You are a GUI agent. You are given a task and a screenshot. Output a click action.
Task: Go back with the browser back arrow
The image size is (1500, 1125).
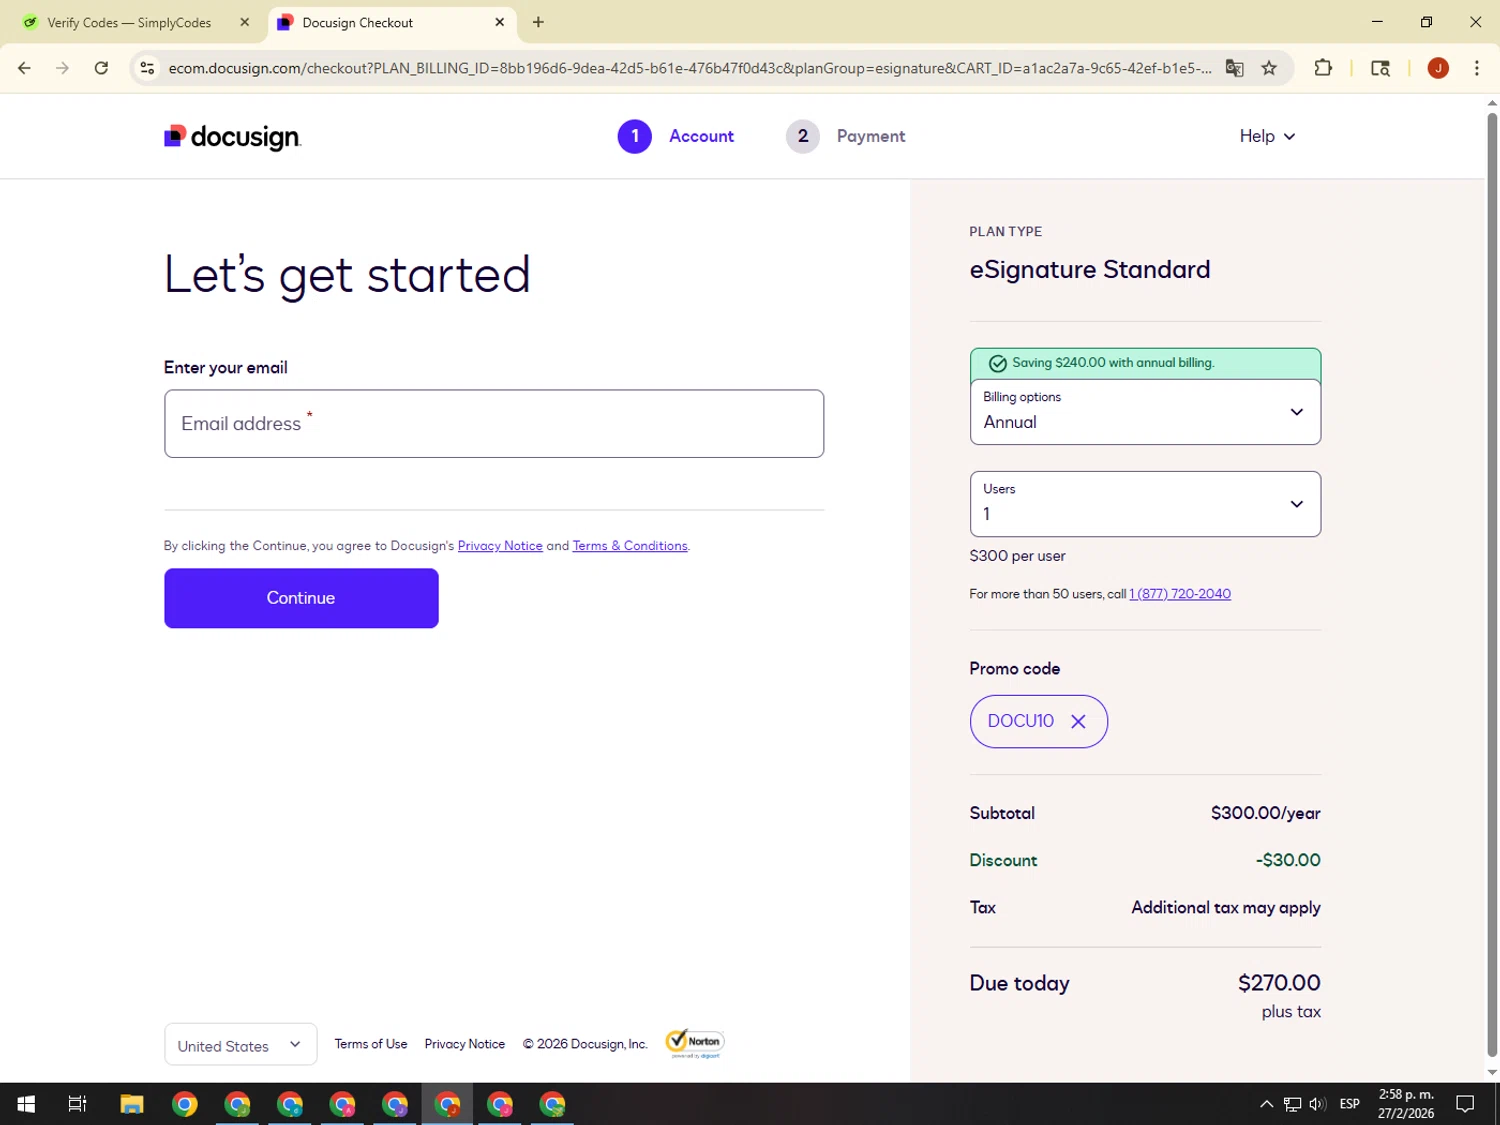point(24,68)
